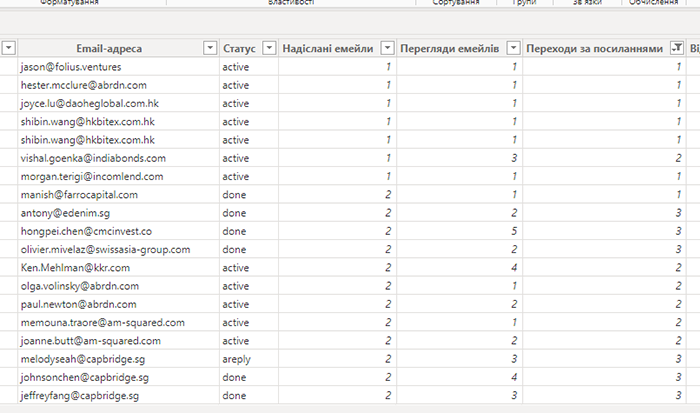700x413 pixels.
Task: Click the melodyseah@capbridge.sg cell
Action: pos(118,359)
